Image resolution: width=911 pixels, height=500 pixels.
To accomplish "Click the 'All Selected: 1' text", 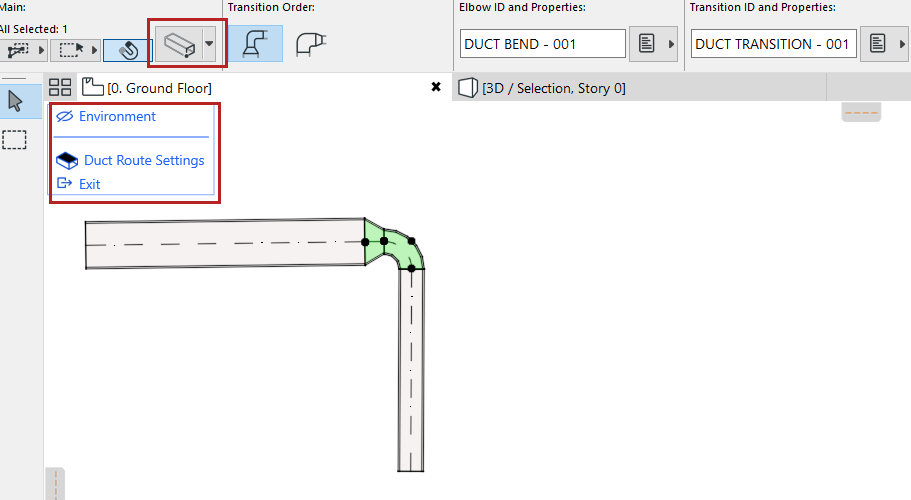I will click(x=34, y=29).
